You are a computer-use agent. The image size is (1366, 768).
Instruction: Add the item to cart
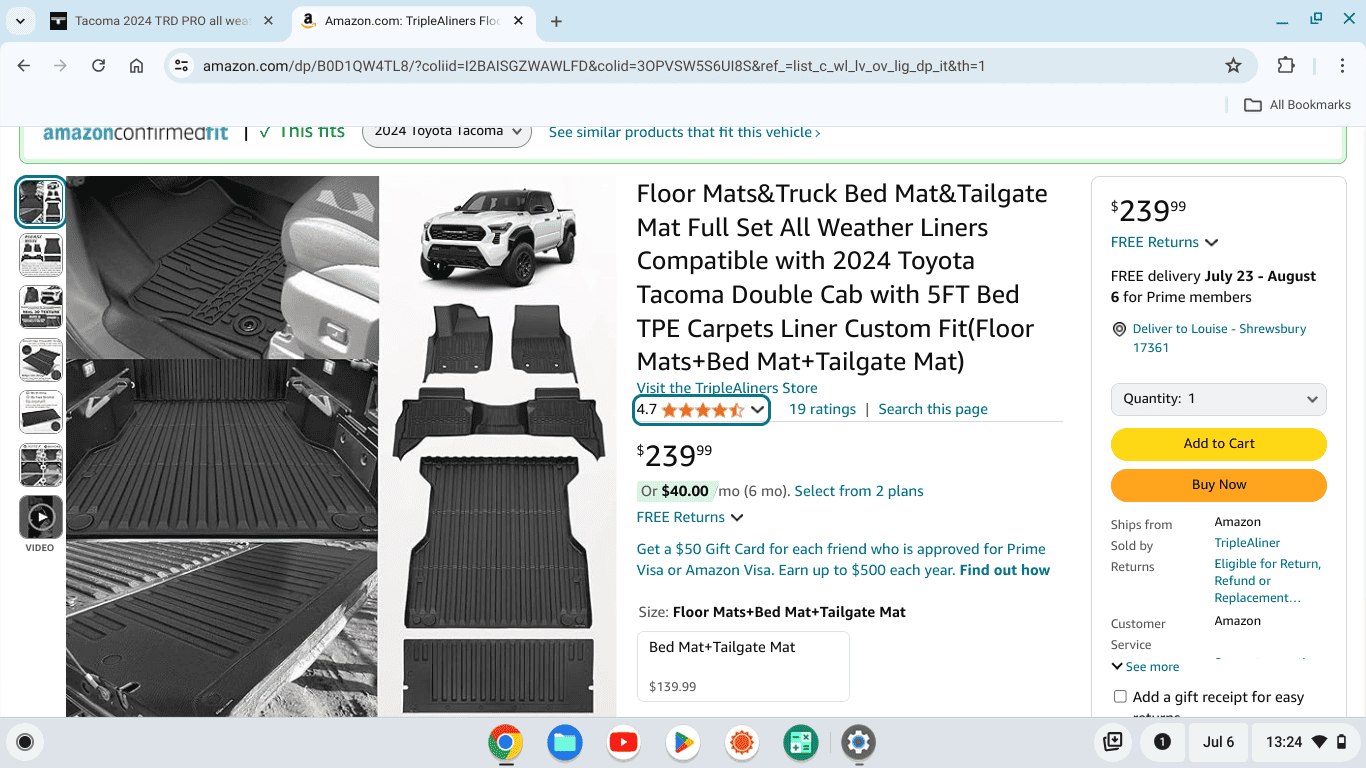click(1219, 444)
